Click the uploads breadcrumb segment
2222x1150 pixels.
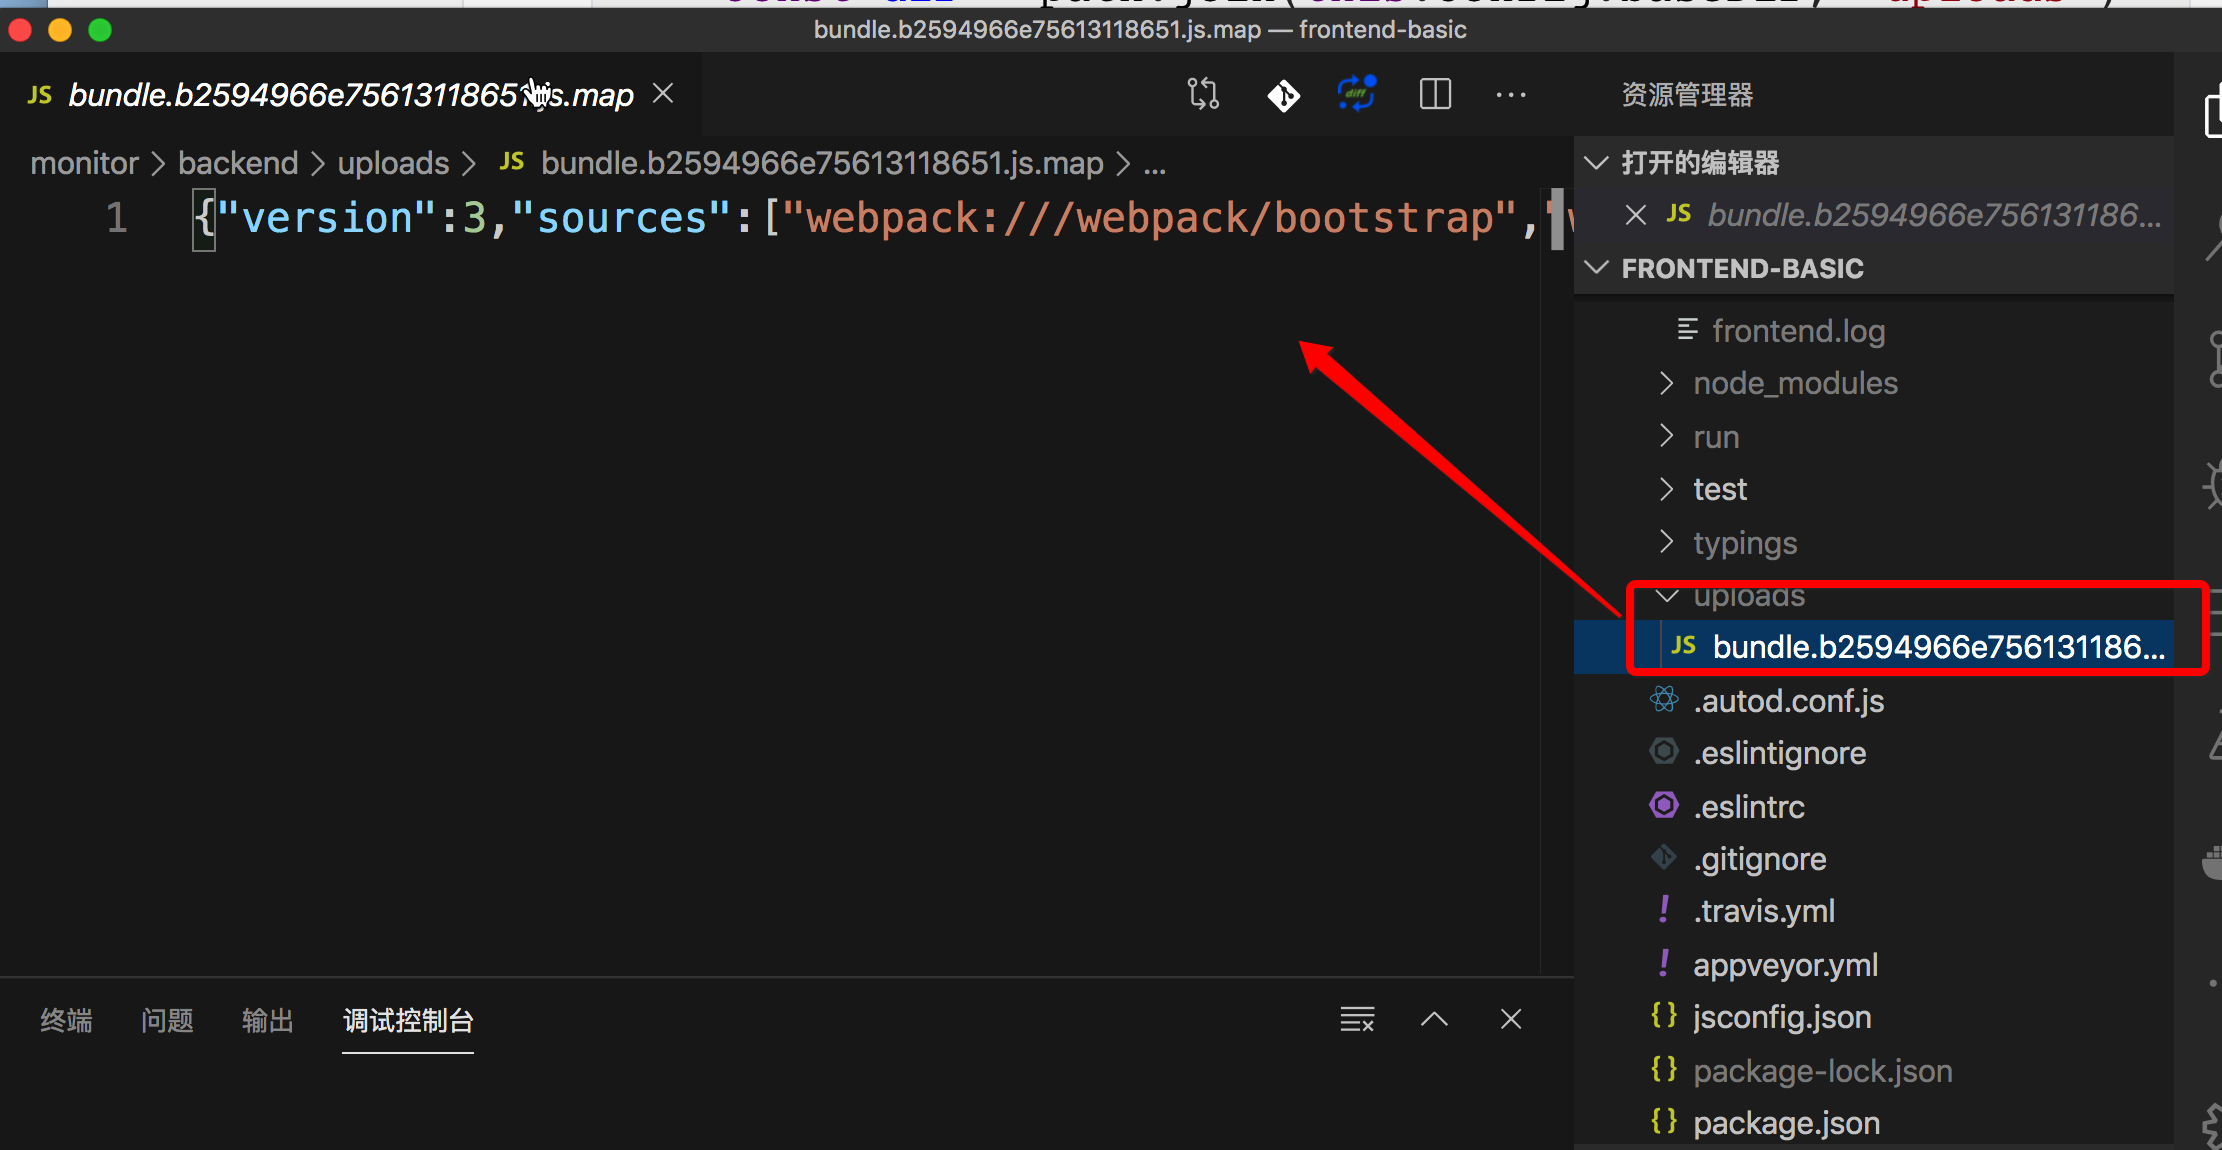pyautogui.click(x=393, y=163)
